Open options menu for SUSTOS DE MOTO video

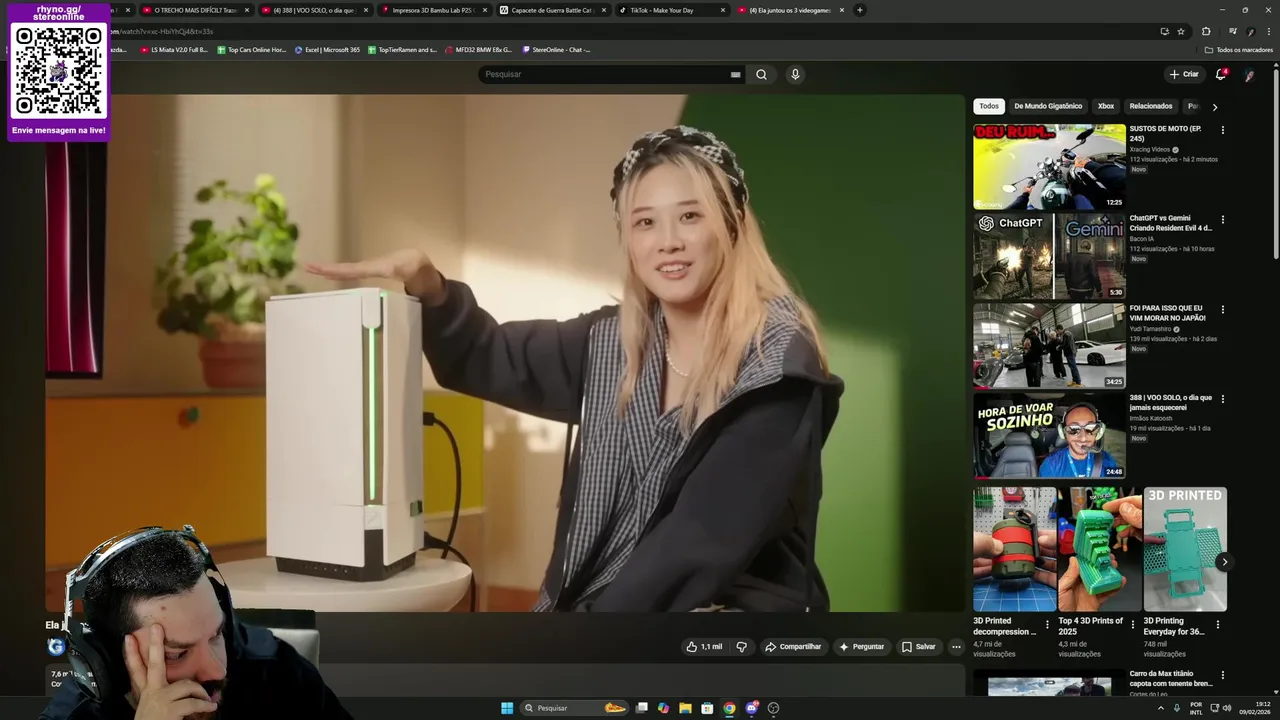[1222, 130]
